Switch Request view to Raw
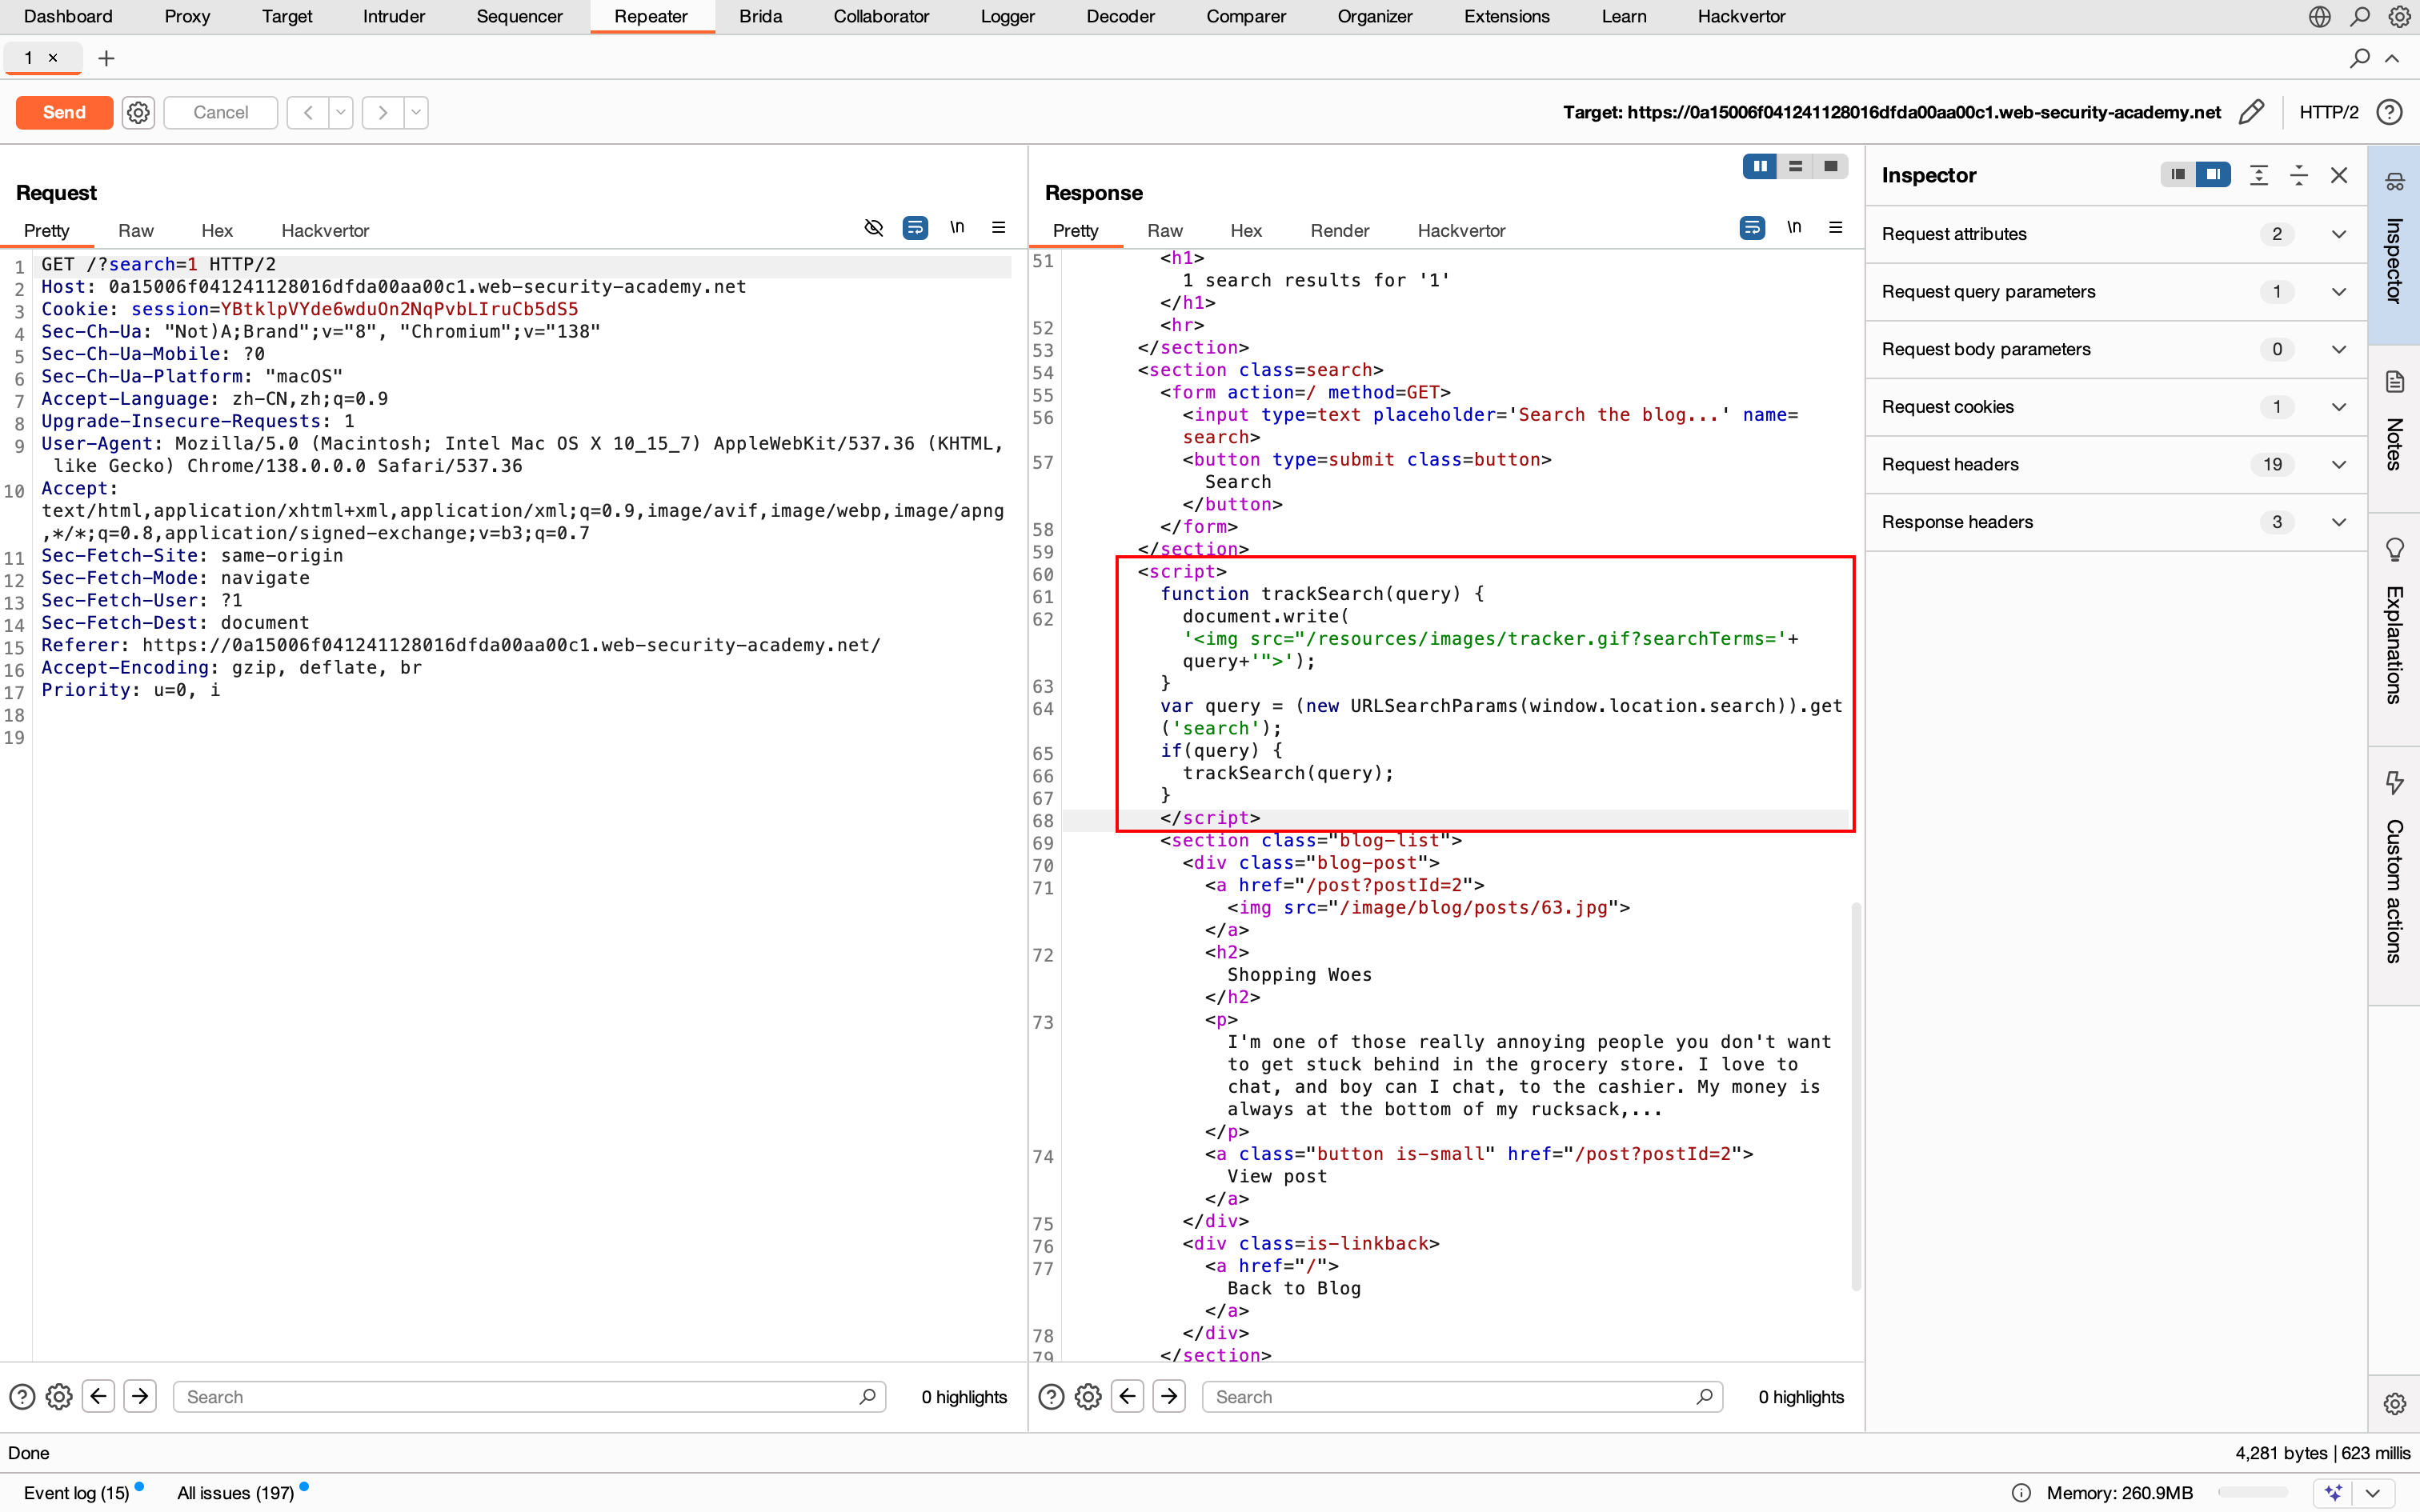This screenshot has height=1512, width=2420. [x=136, y=230]
